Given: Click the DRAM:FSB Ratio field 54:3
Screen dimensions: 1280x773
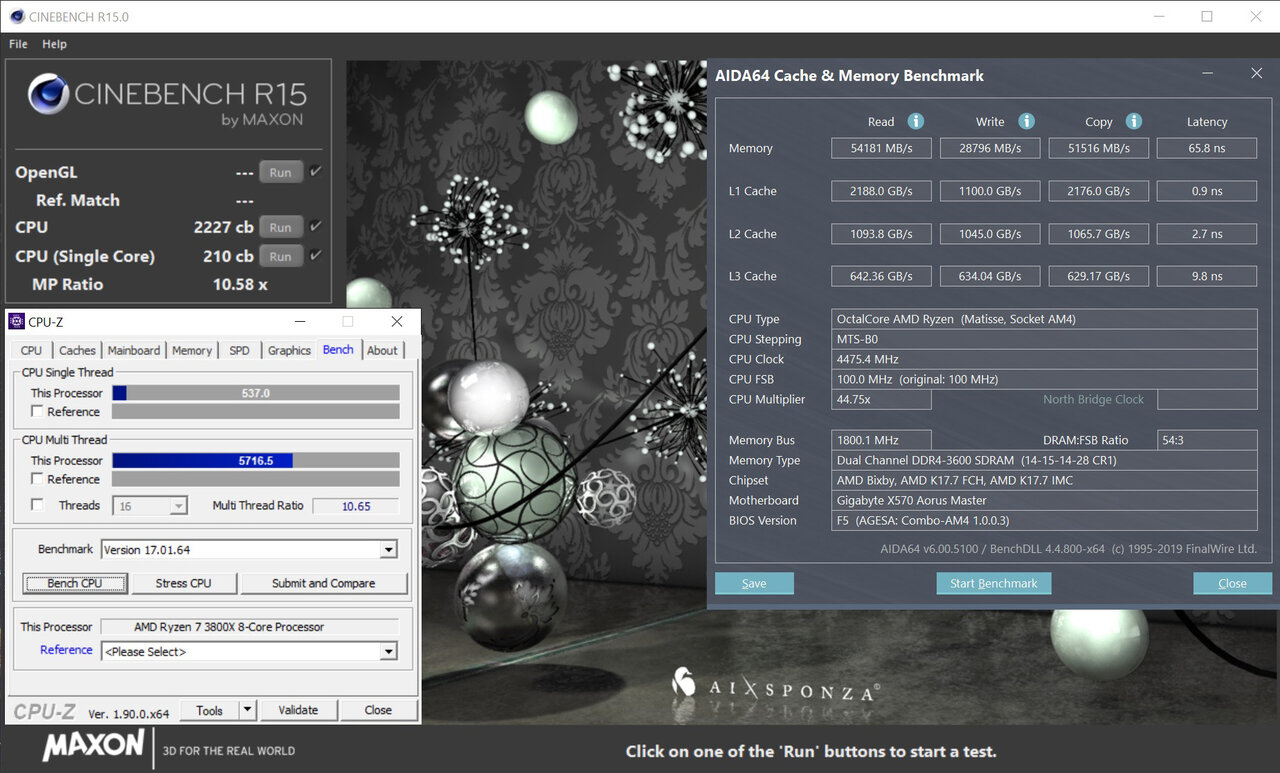Looking at the screenshot, I should tap(1207, 440).
